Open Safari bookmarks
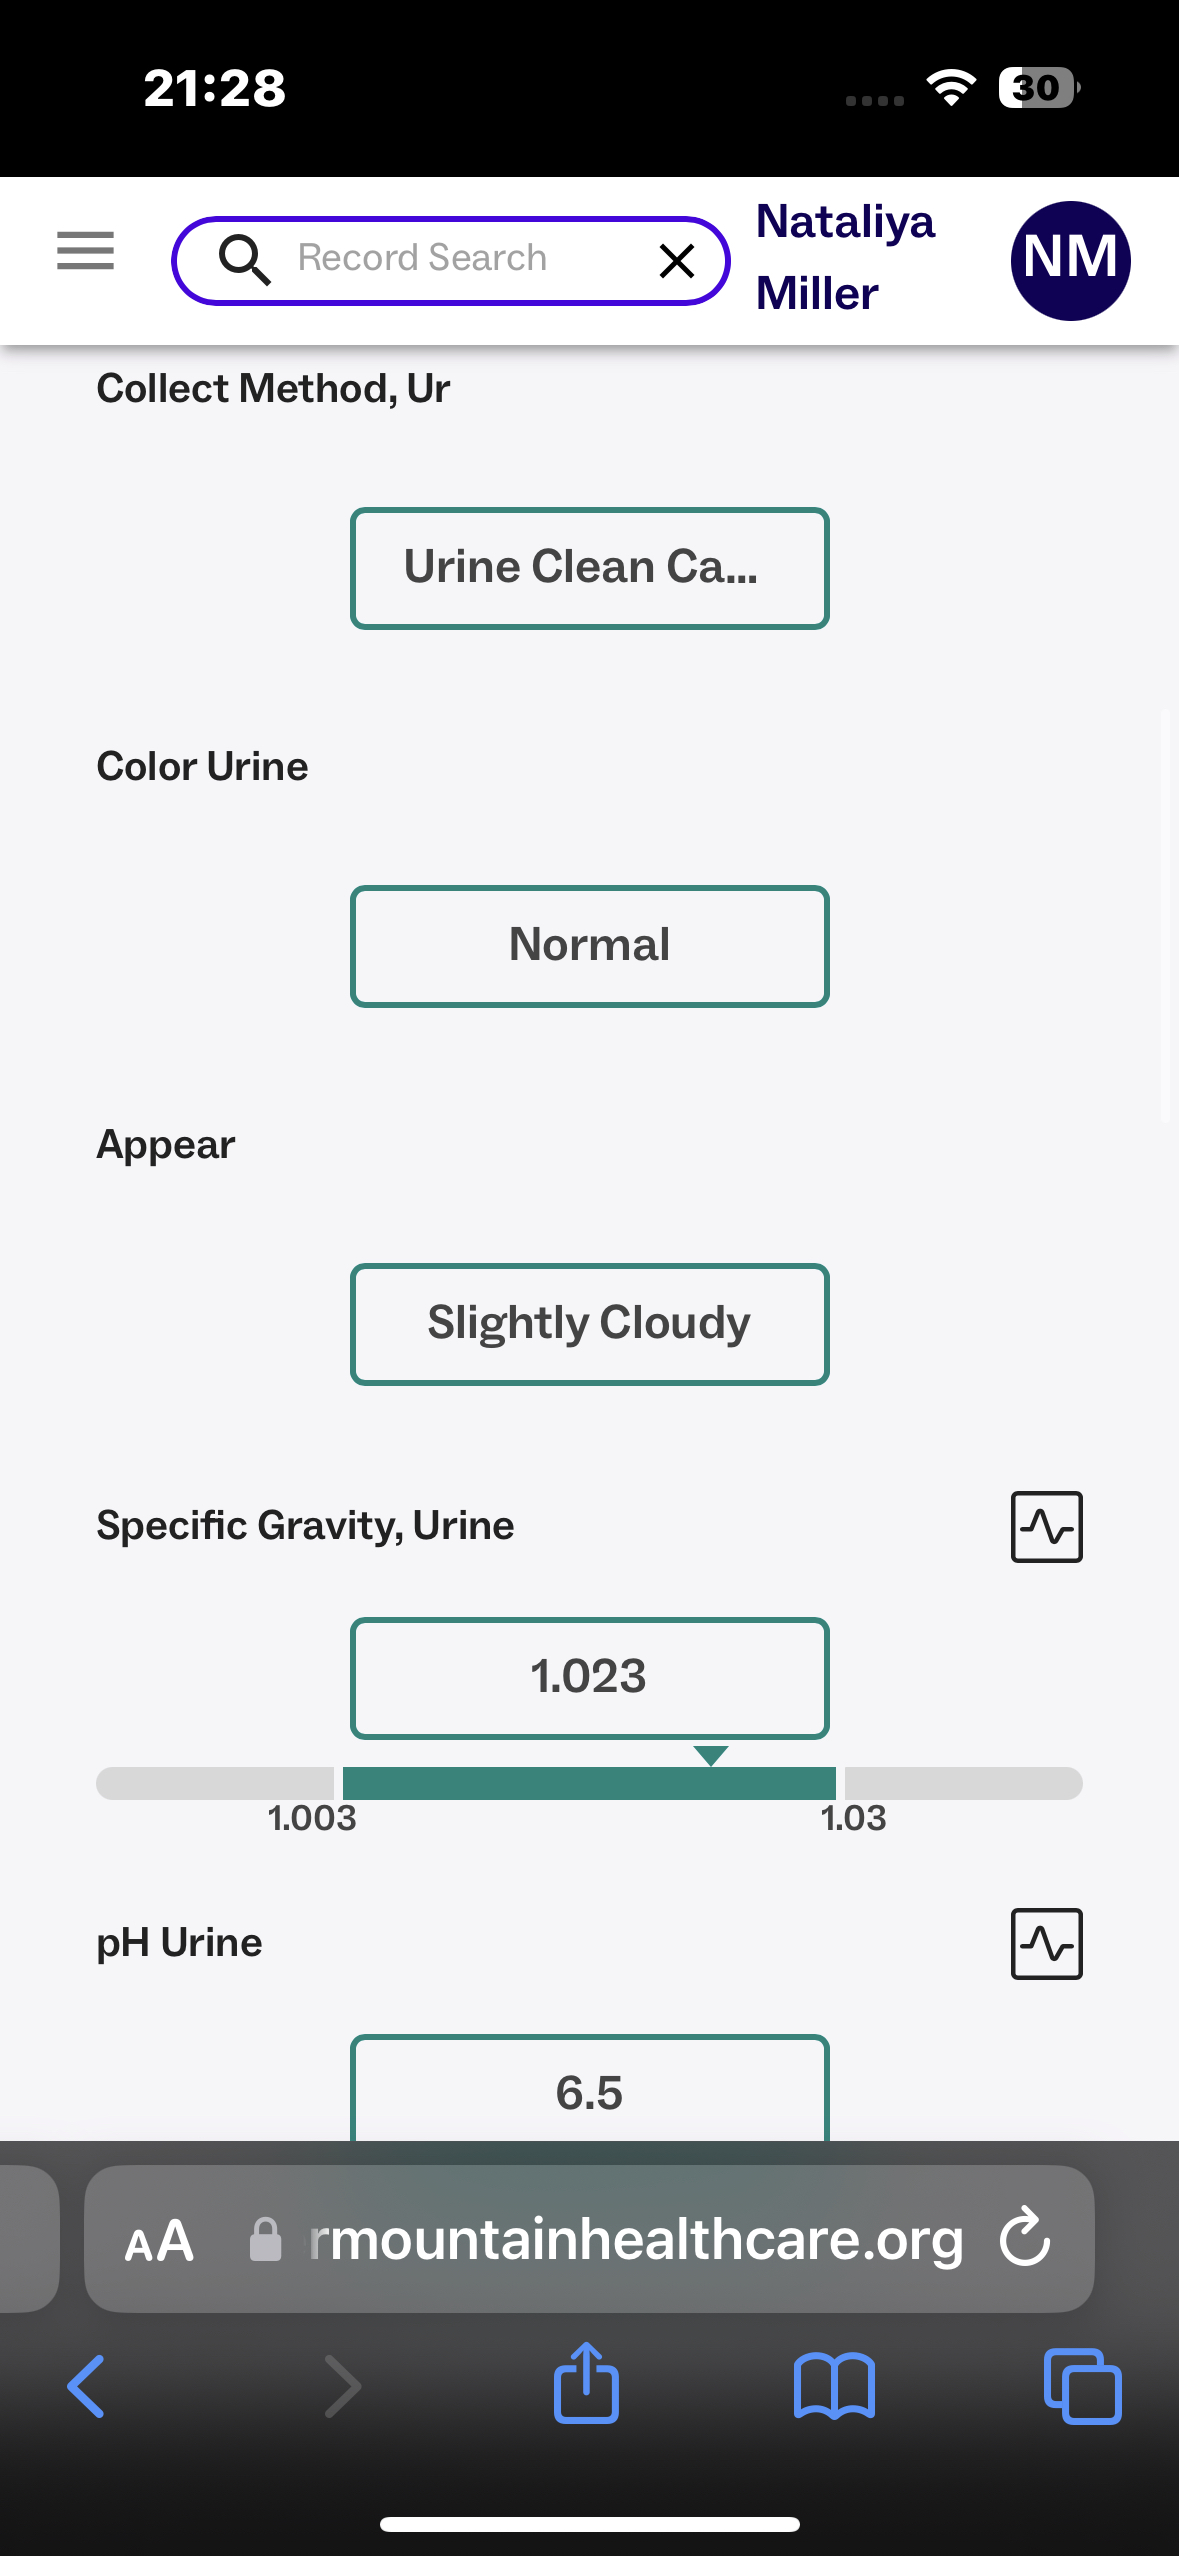The width and height of the screenshot is (1179, 2556). pyautogui.click(x=834, y=2386)
